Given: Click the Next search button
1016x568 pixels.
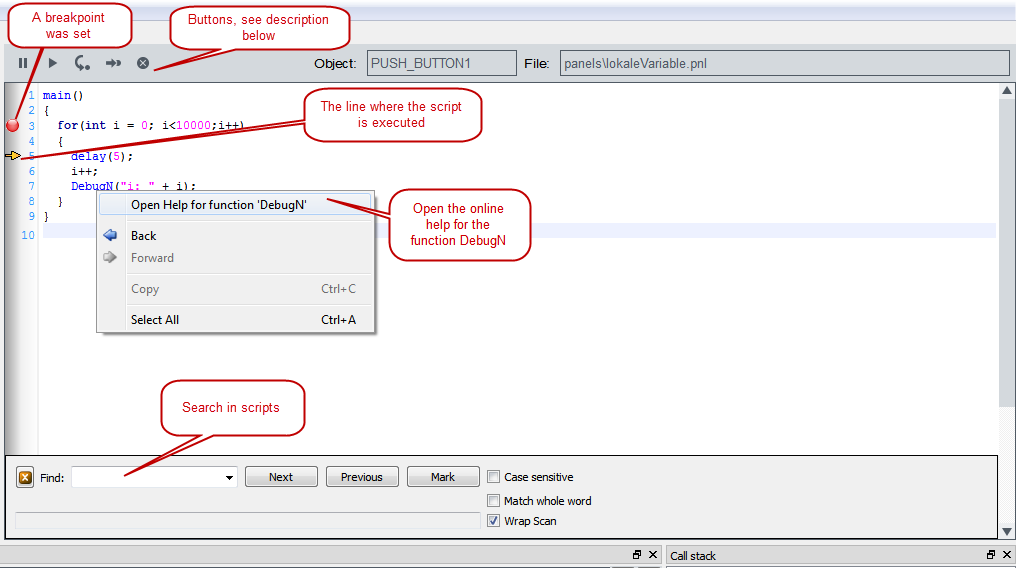Looking at the screenshot, I should 281,477.
